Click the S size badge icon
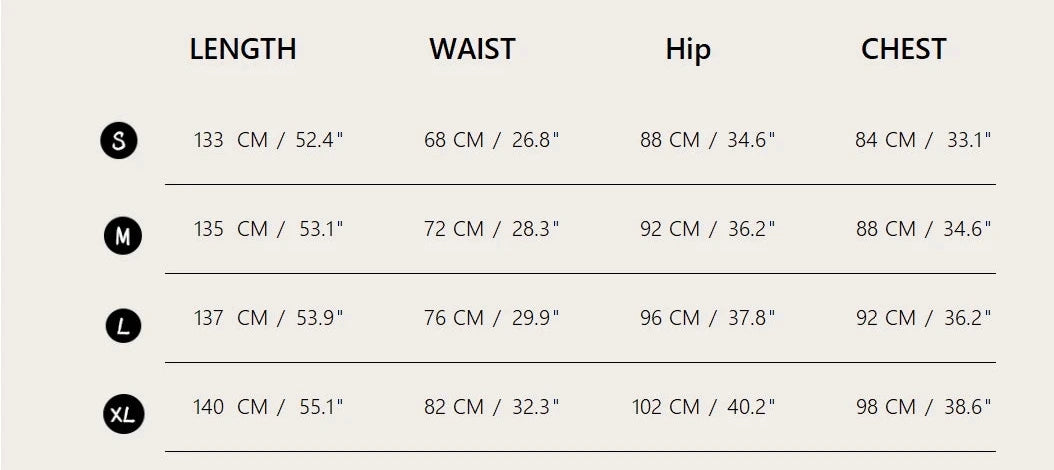 click(119, 141)
